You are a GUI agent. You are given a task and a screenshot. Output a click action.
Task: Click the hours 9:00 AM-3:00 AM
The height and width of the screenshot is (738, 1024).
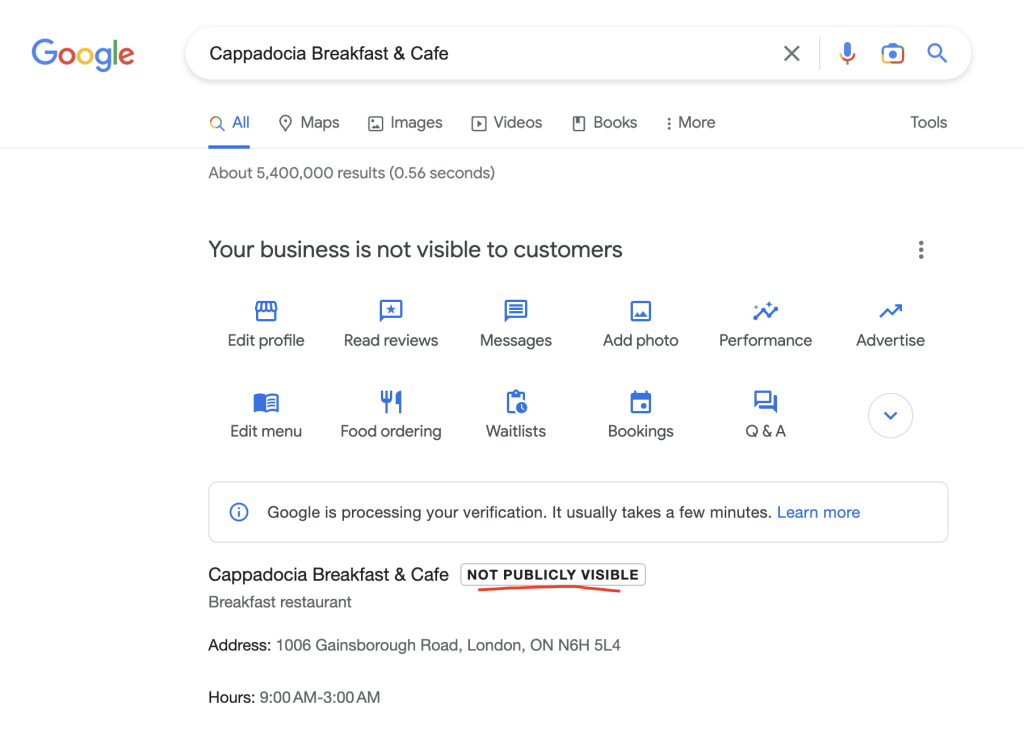[x=319, y=698]
